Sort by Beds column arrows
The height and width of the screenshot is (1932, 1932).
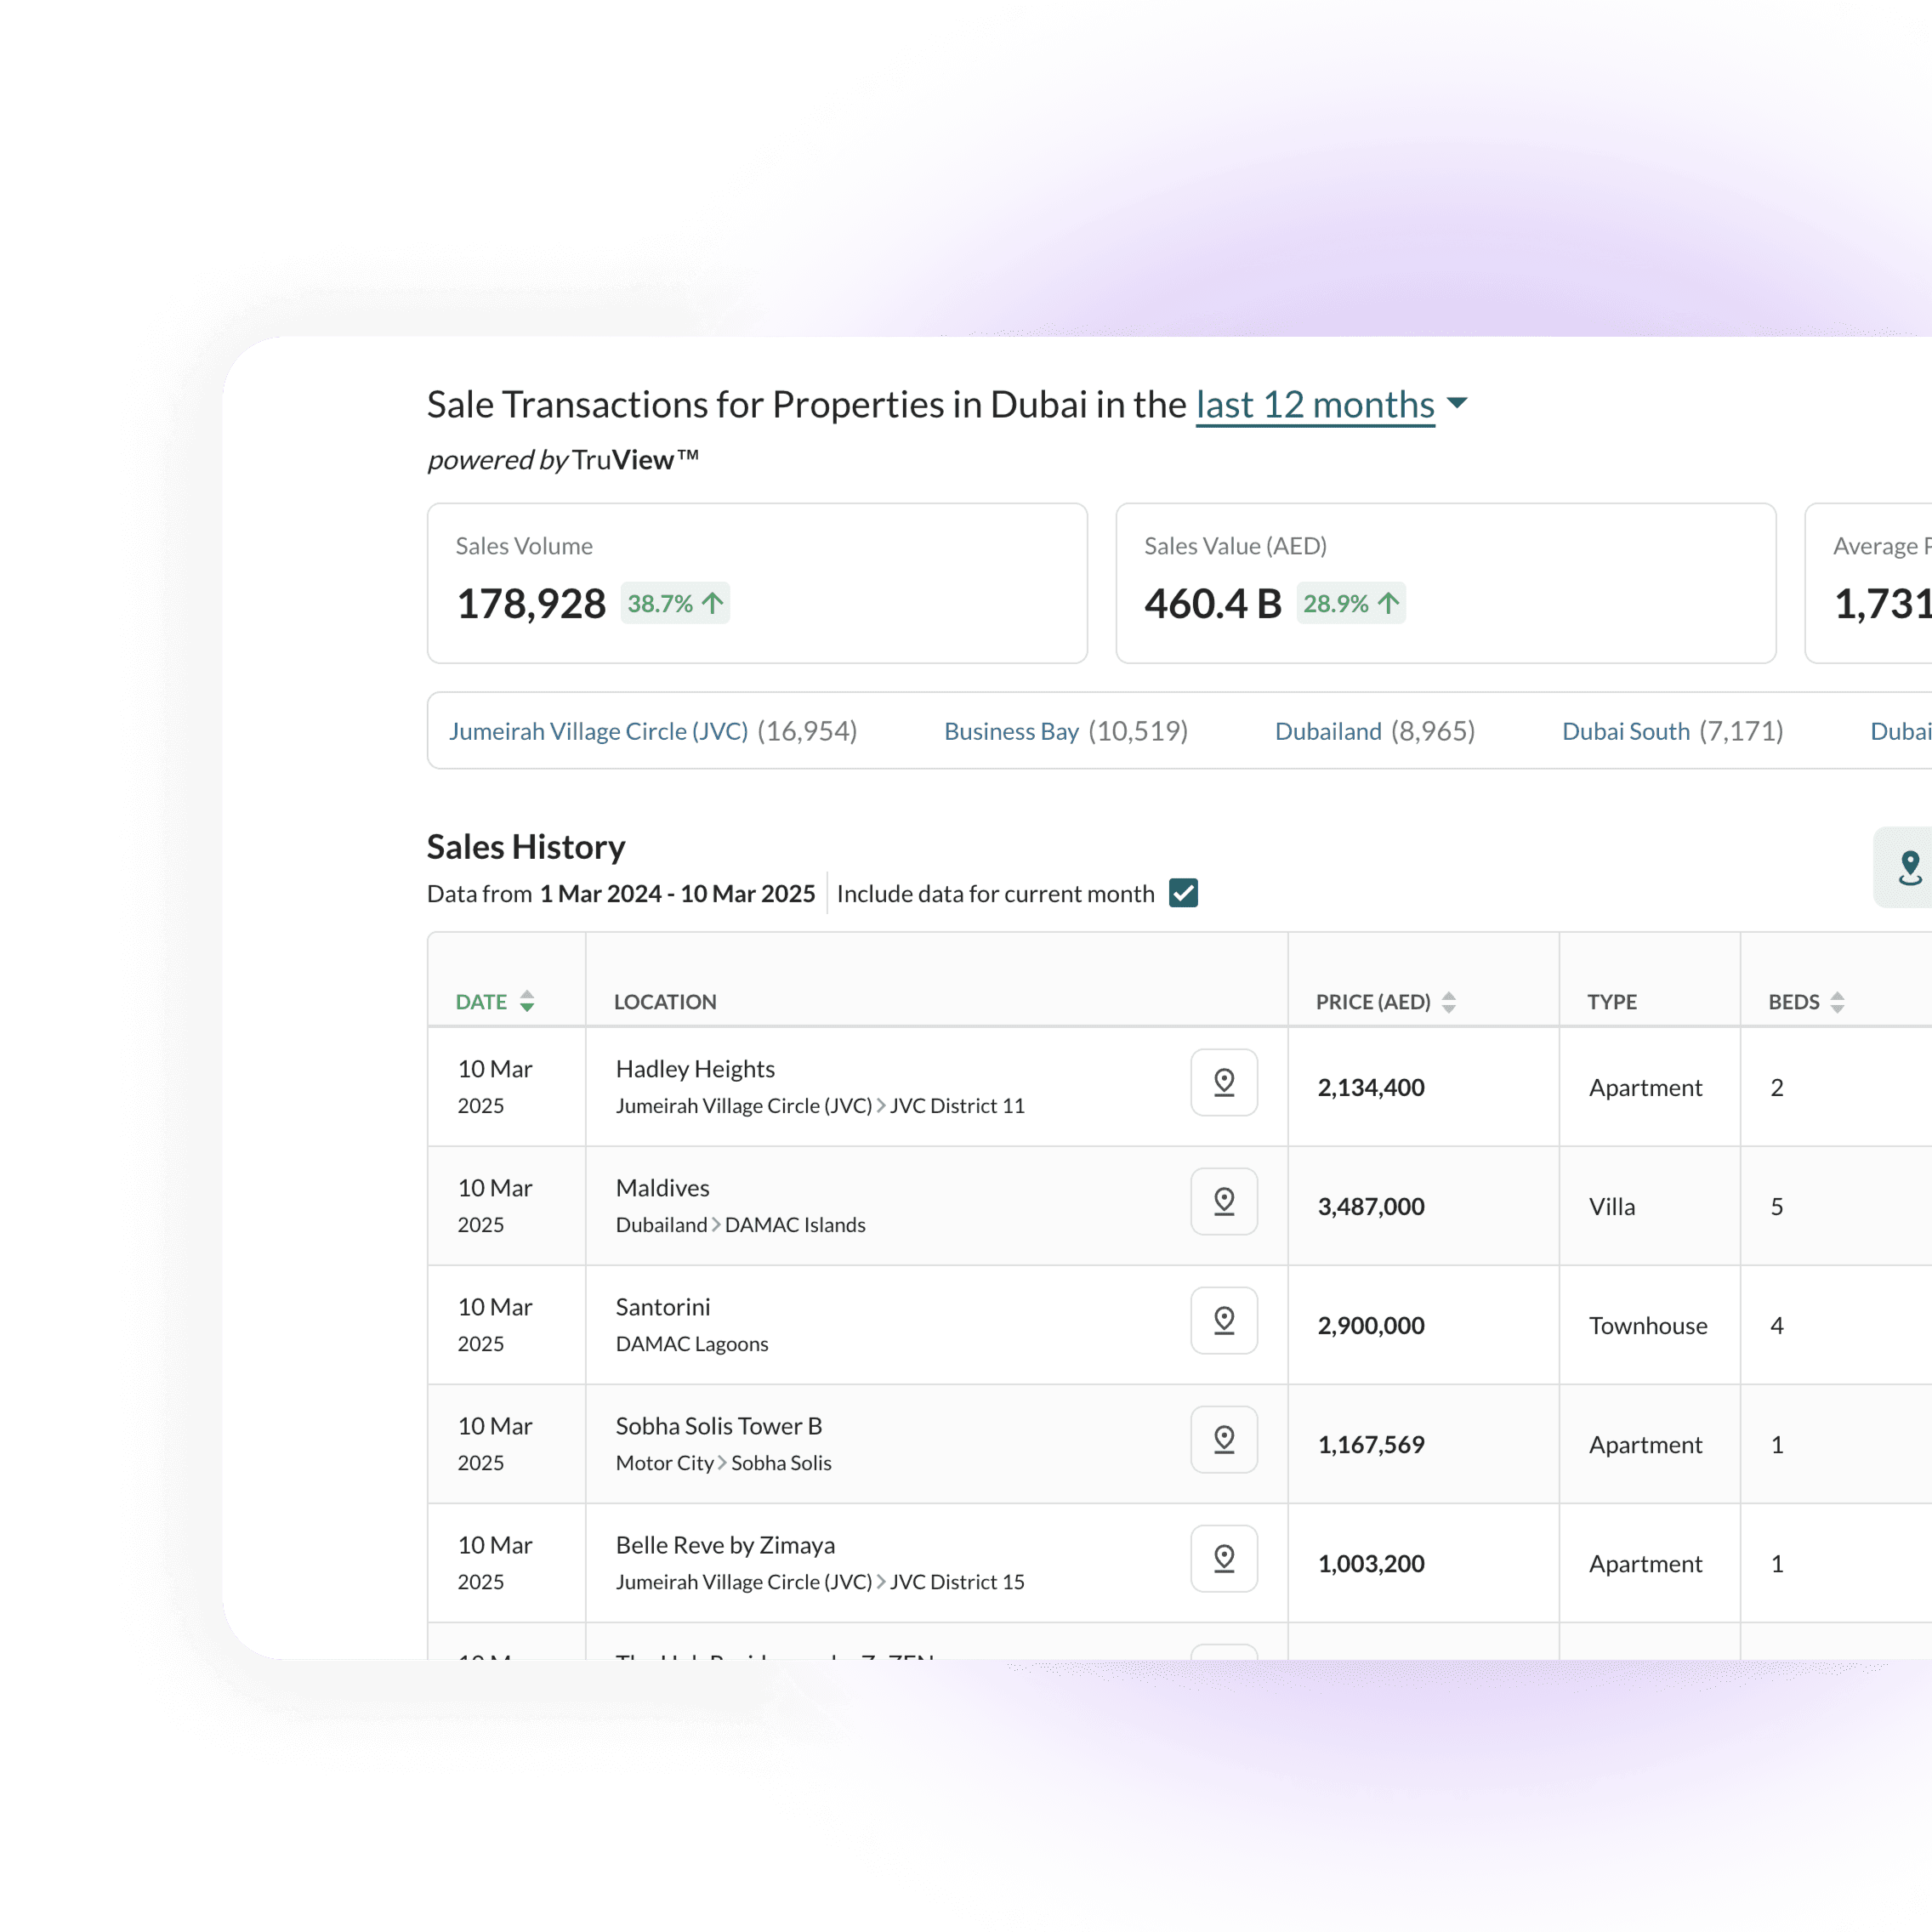(x=1837, y=1001)
